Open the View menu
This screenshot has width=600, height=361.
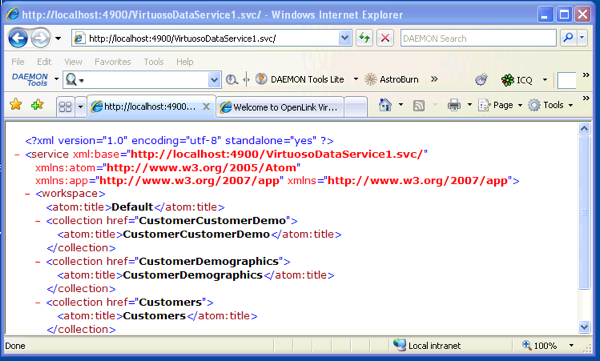pos(73,62)
